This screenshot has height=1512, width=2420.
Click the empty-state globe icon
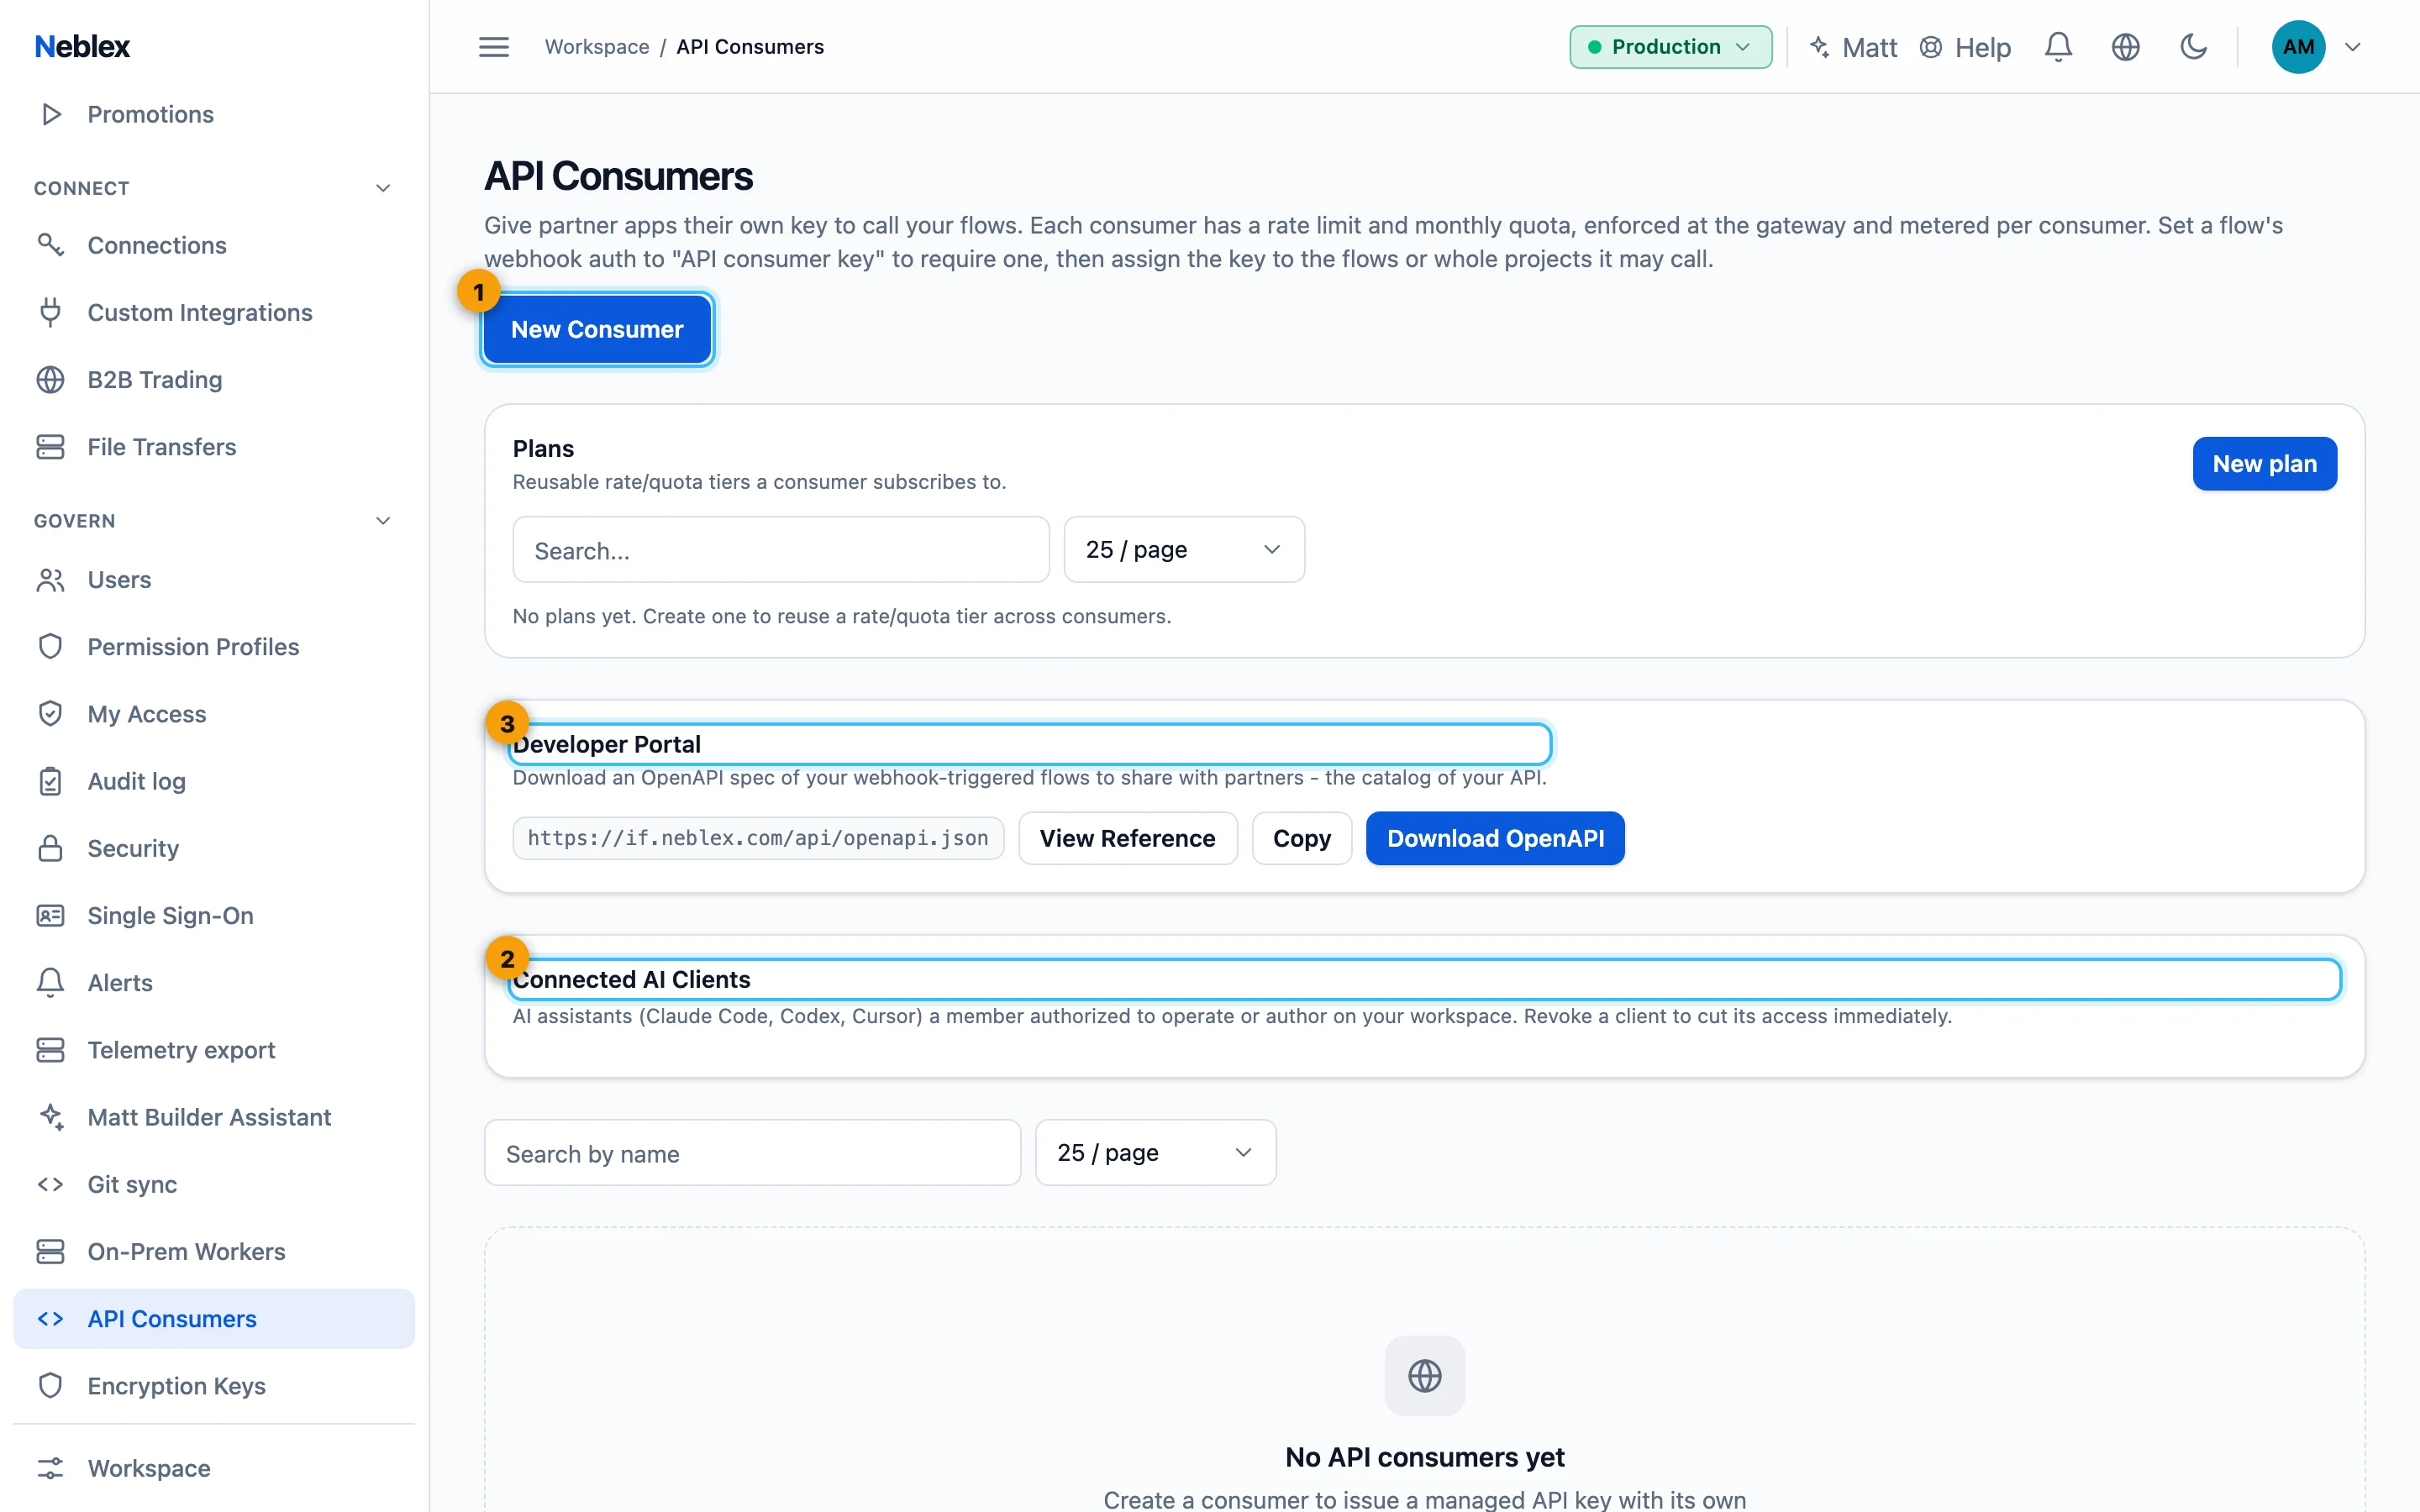[x=1424, y=1376]
